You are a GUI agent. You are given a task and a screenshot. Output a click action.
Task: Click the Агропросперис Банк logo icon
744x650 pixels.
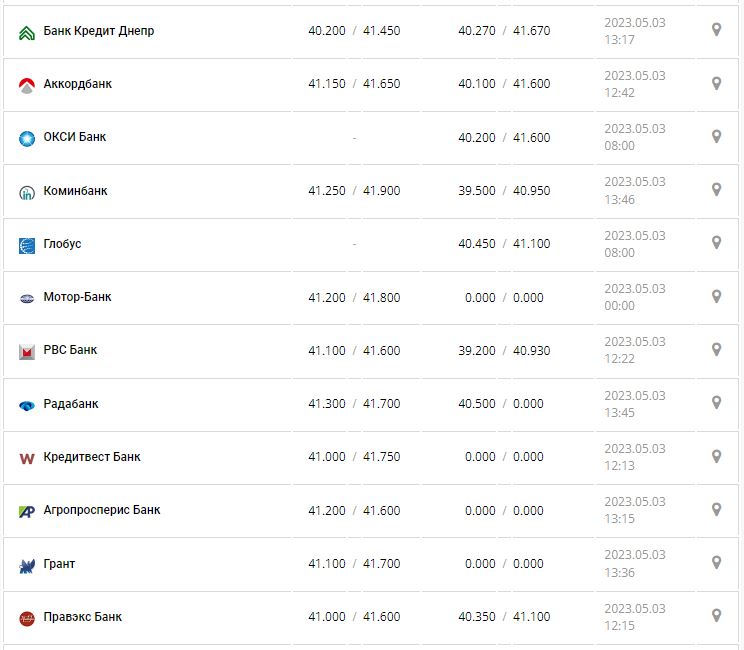[x=27, y=511]
